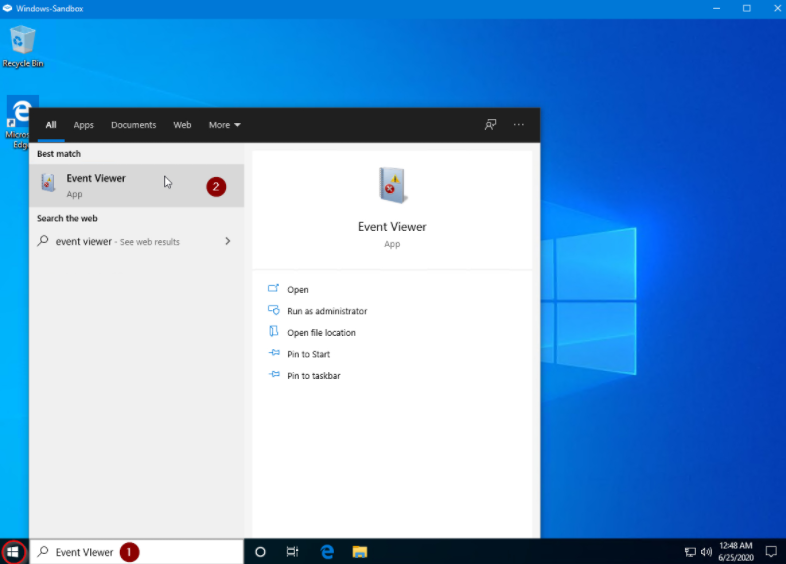Click Run as administrator option
This screenshot has width=786, height=564.
pos(326,311)
